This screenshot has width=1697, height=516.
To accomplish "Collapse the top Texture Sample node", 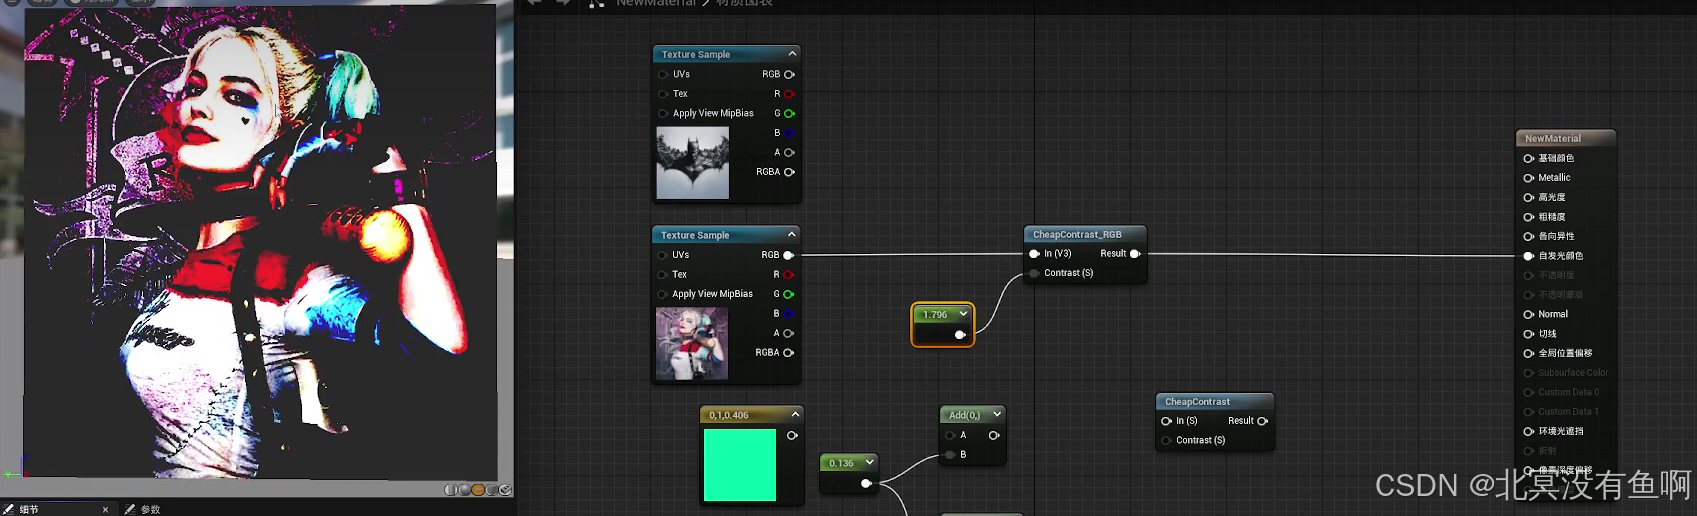I will coord(792,54).
